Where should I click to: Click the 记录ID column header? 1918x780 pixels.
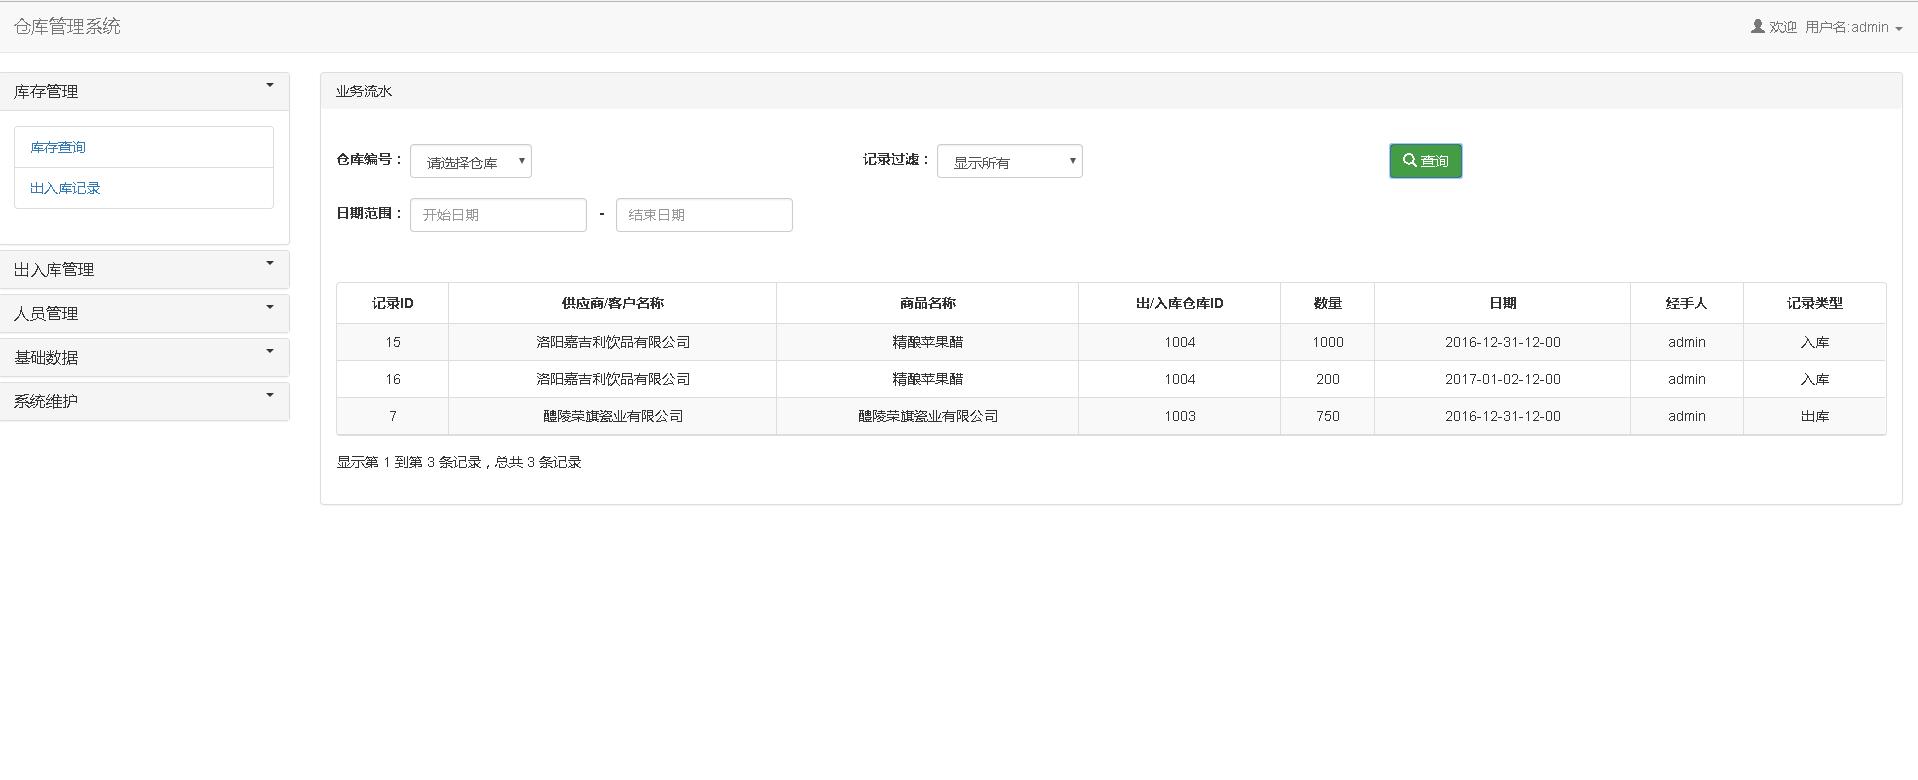pyautogui.click(x=392, y=303)
